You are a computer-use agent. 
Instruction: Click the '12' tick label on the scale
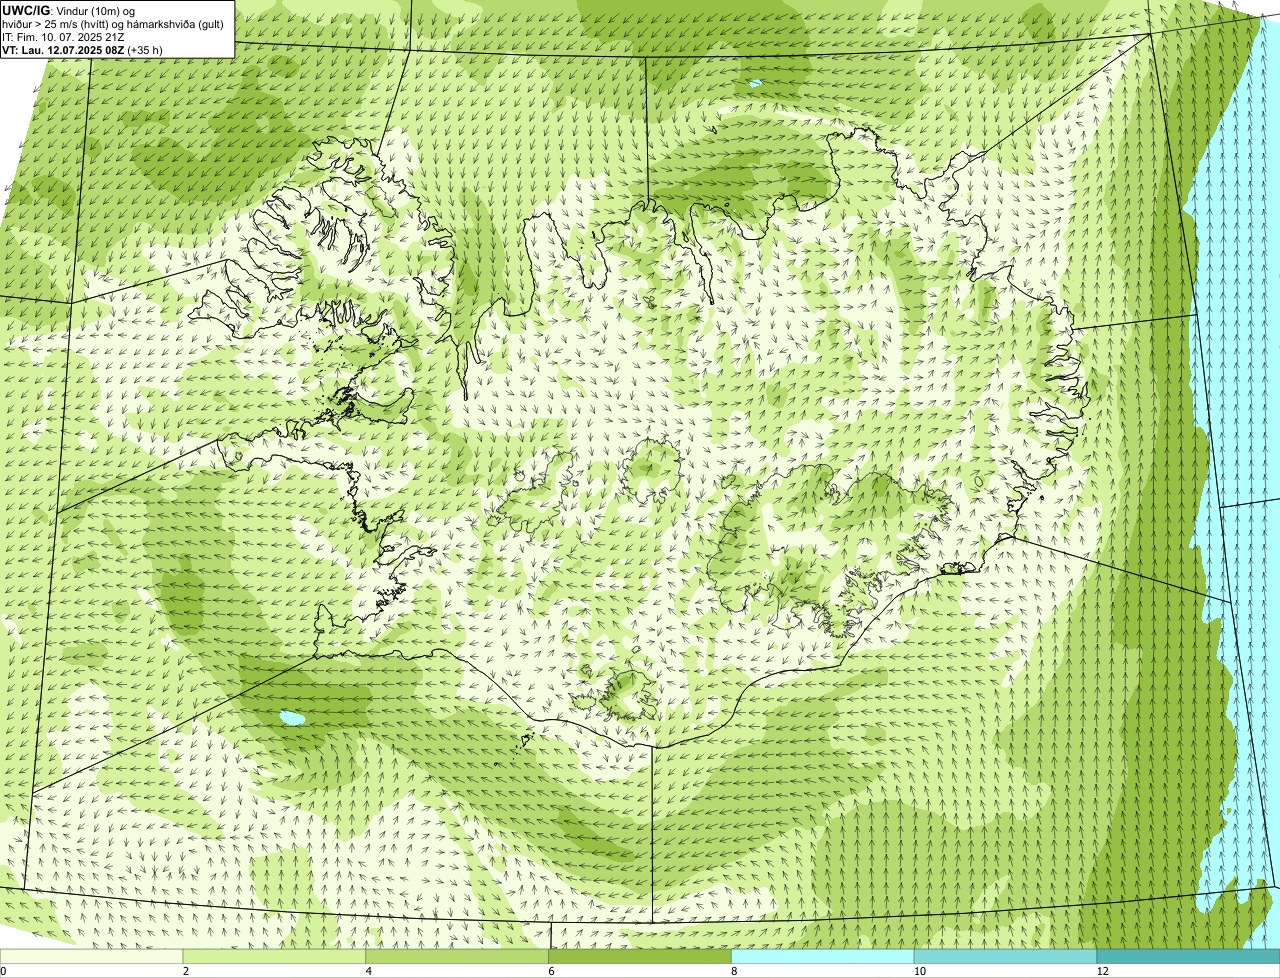[x=1102, y=971]
